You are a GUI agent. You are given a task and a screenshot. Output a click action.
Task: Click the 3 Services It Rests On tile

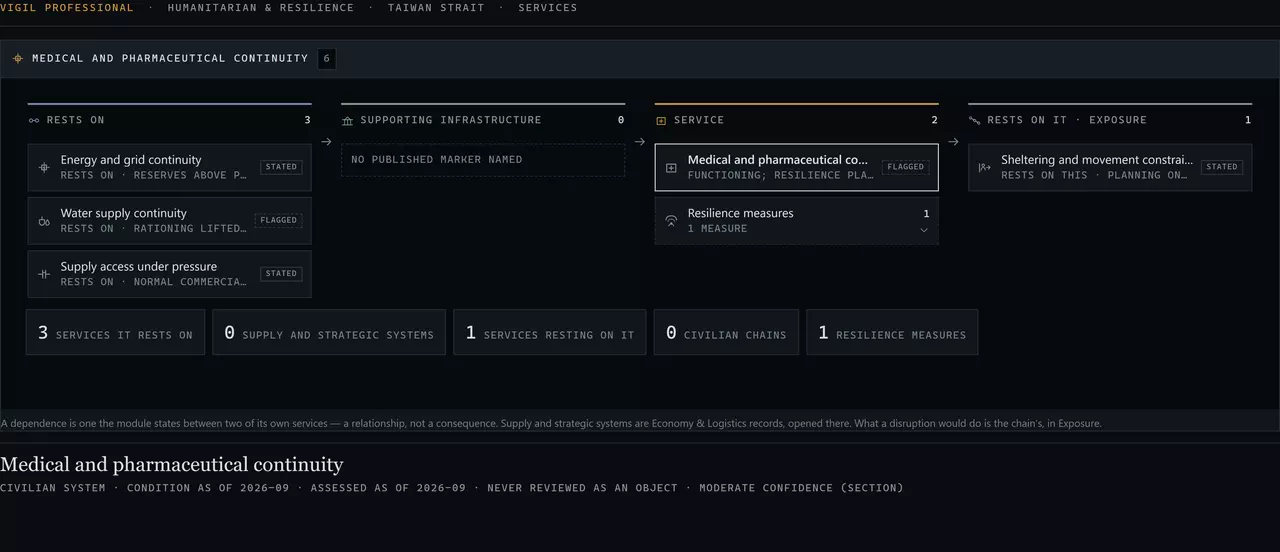coord(115,333)
